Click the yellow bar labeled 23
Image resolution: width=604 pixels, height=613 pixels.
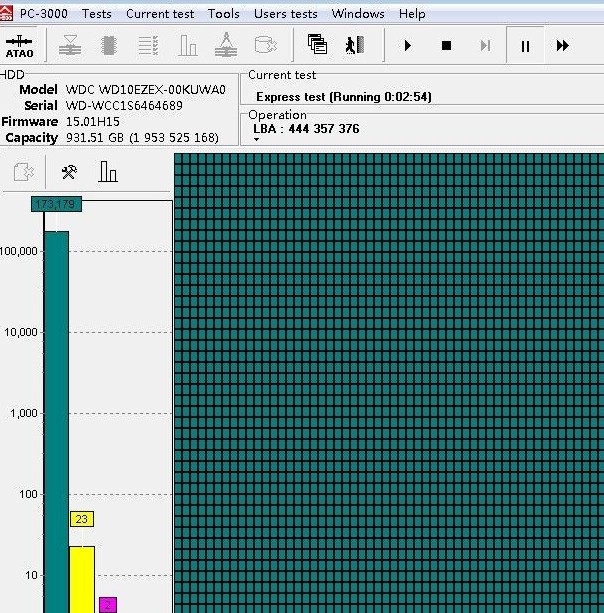[x=81, y=578]
